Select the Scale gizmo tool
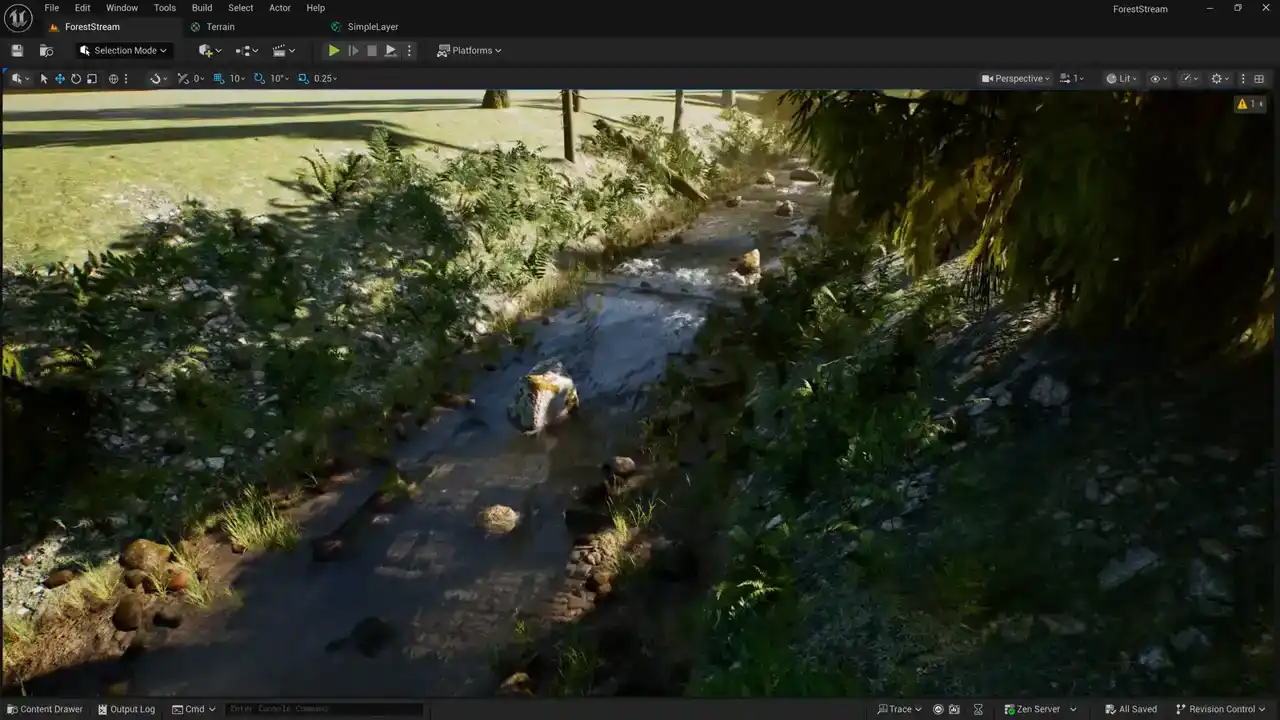The height and width of the screenshot is (720, 1280). pyautogui.click(x=92, y=78)
